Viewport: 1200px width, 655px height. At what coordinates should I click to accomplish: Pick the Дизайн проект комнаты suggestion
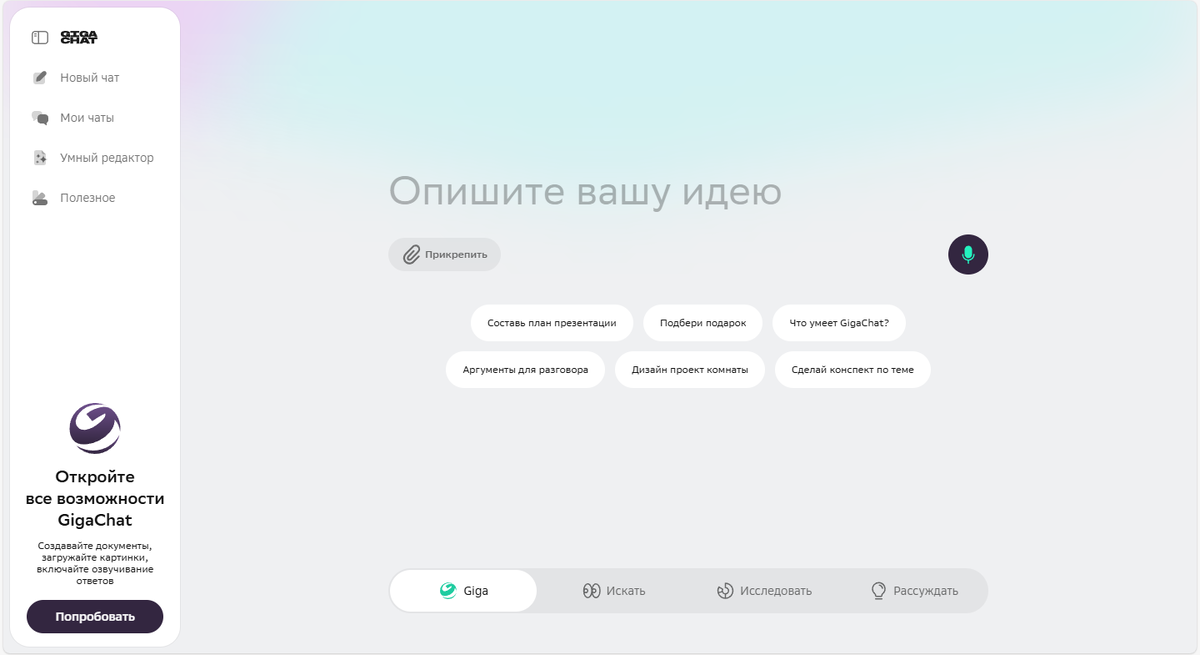tap(690, 369)
